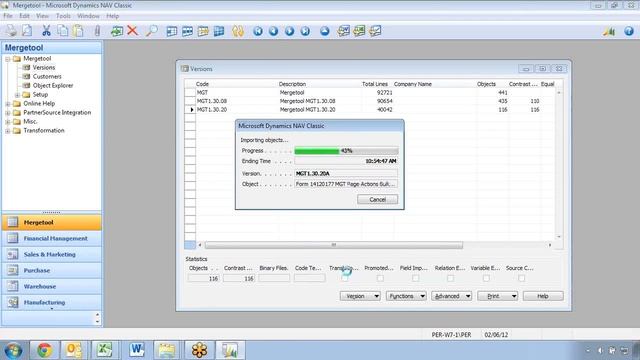Cancel the importing objects dialog
The image size is (640, 360).
click(378, 200)
